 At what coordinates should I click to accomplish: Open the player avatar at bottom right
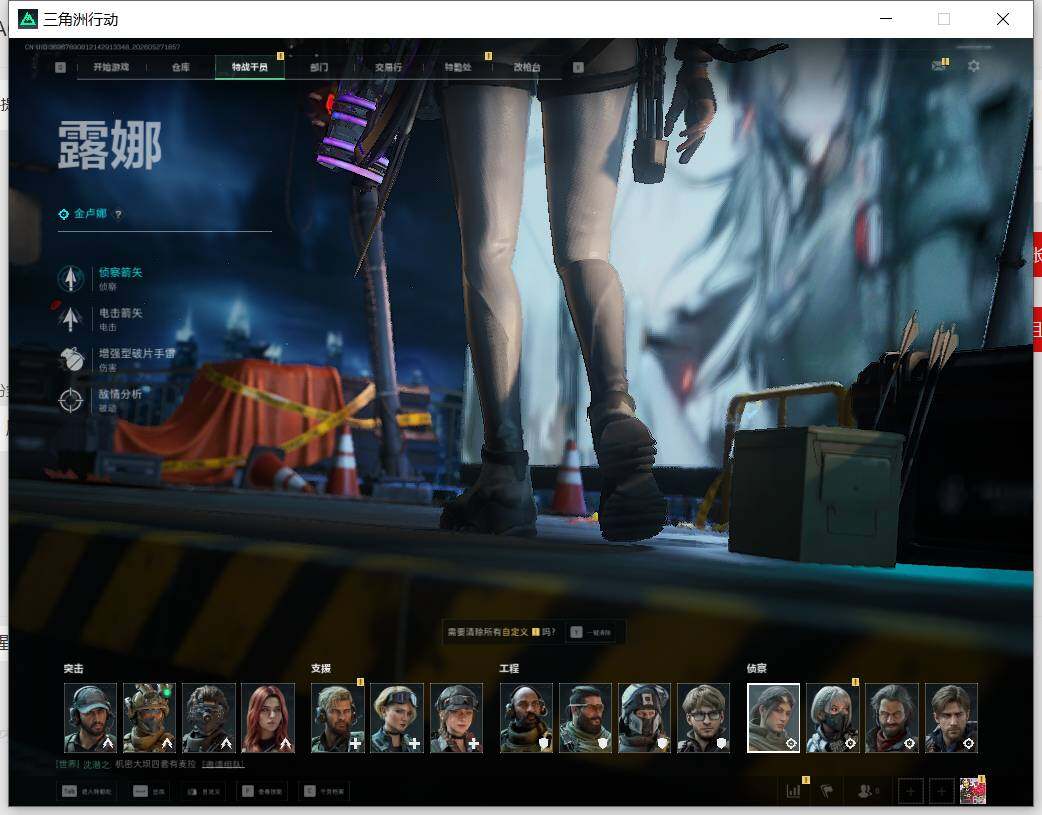pos(972,790)
